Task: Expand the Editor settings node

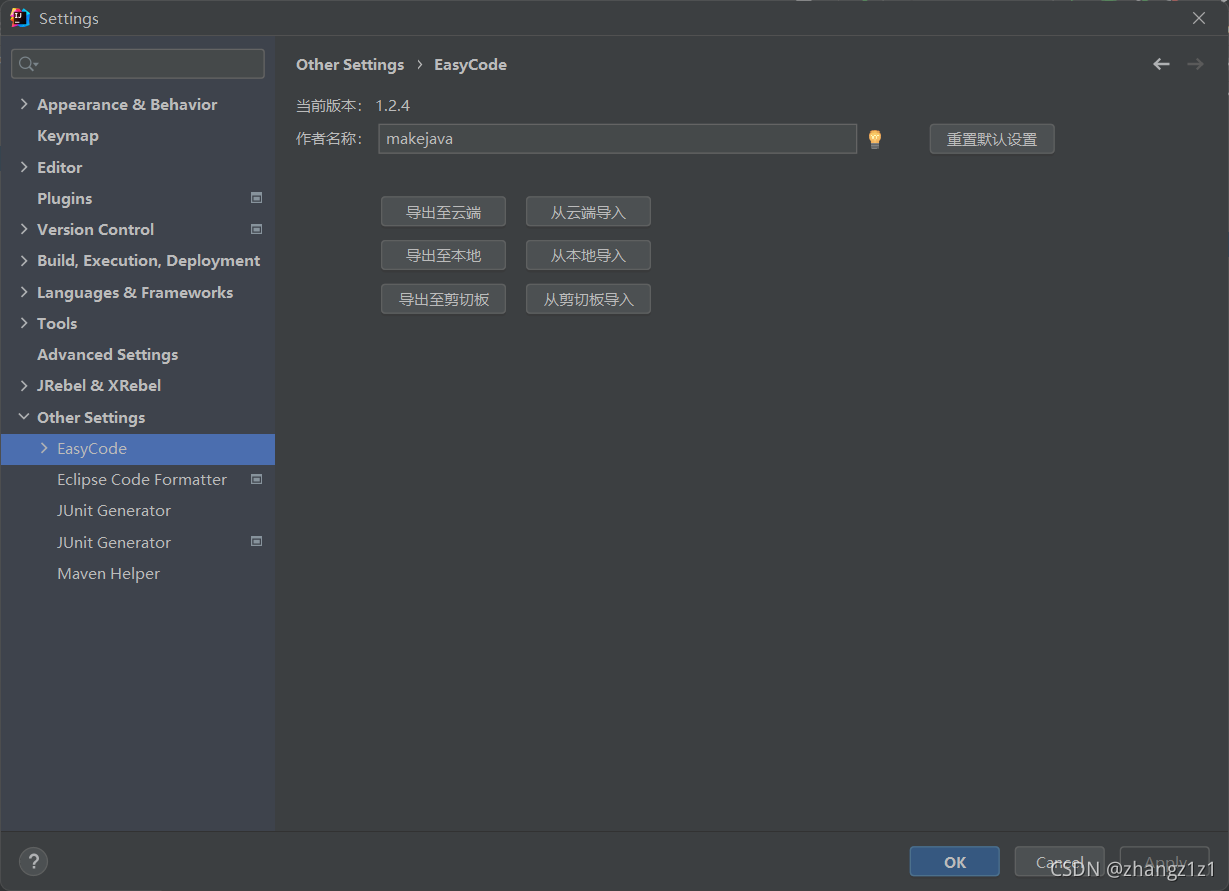Action: coord(24,167)
